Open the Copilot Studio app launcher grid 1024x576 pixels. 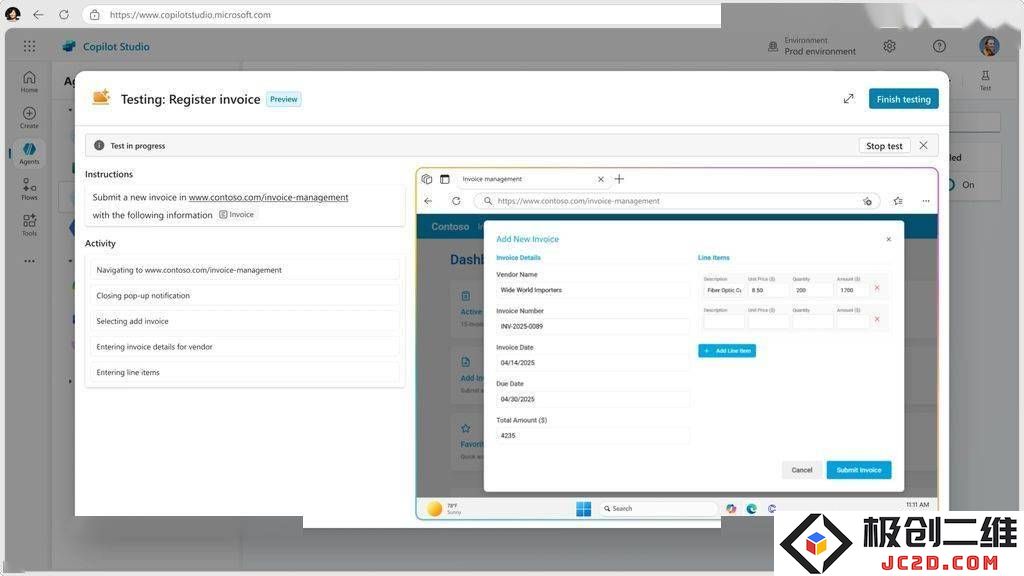pos(29,46)
